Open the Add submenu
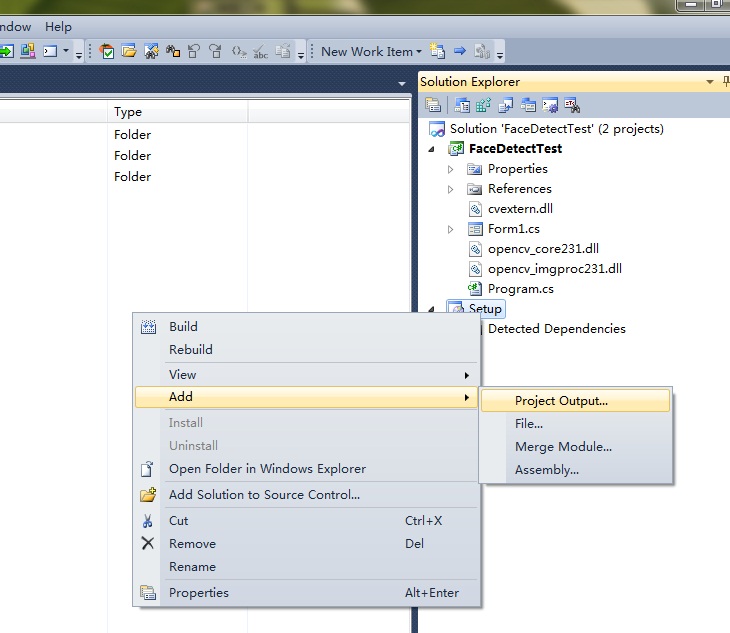This screenshot has height=633, width=730. click(x=306, y=397)
